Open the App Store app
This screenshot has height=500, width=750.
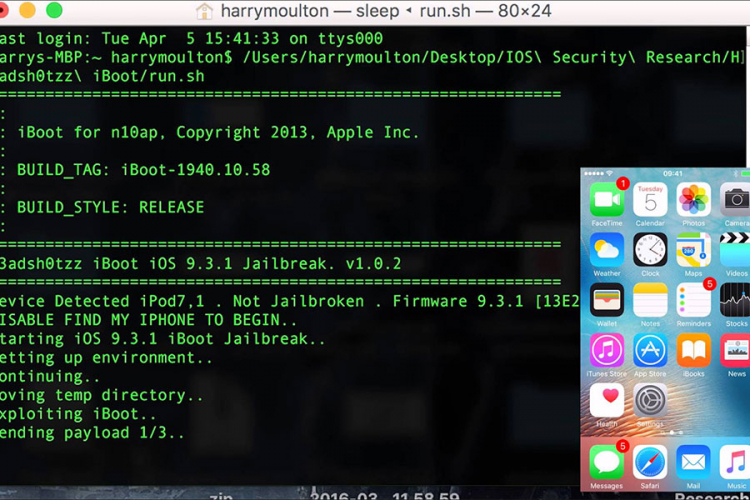coord(650,350)
